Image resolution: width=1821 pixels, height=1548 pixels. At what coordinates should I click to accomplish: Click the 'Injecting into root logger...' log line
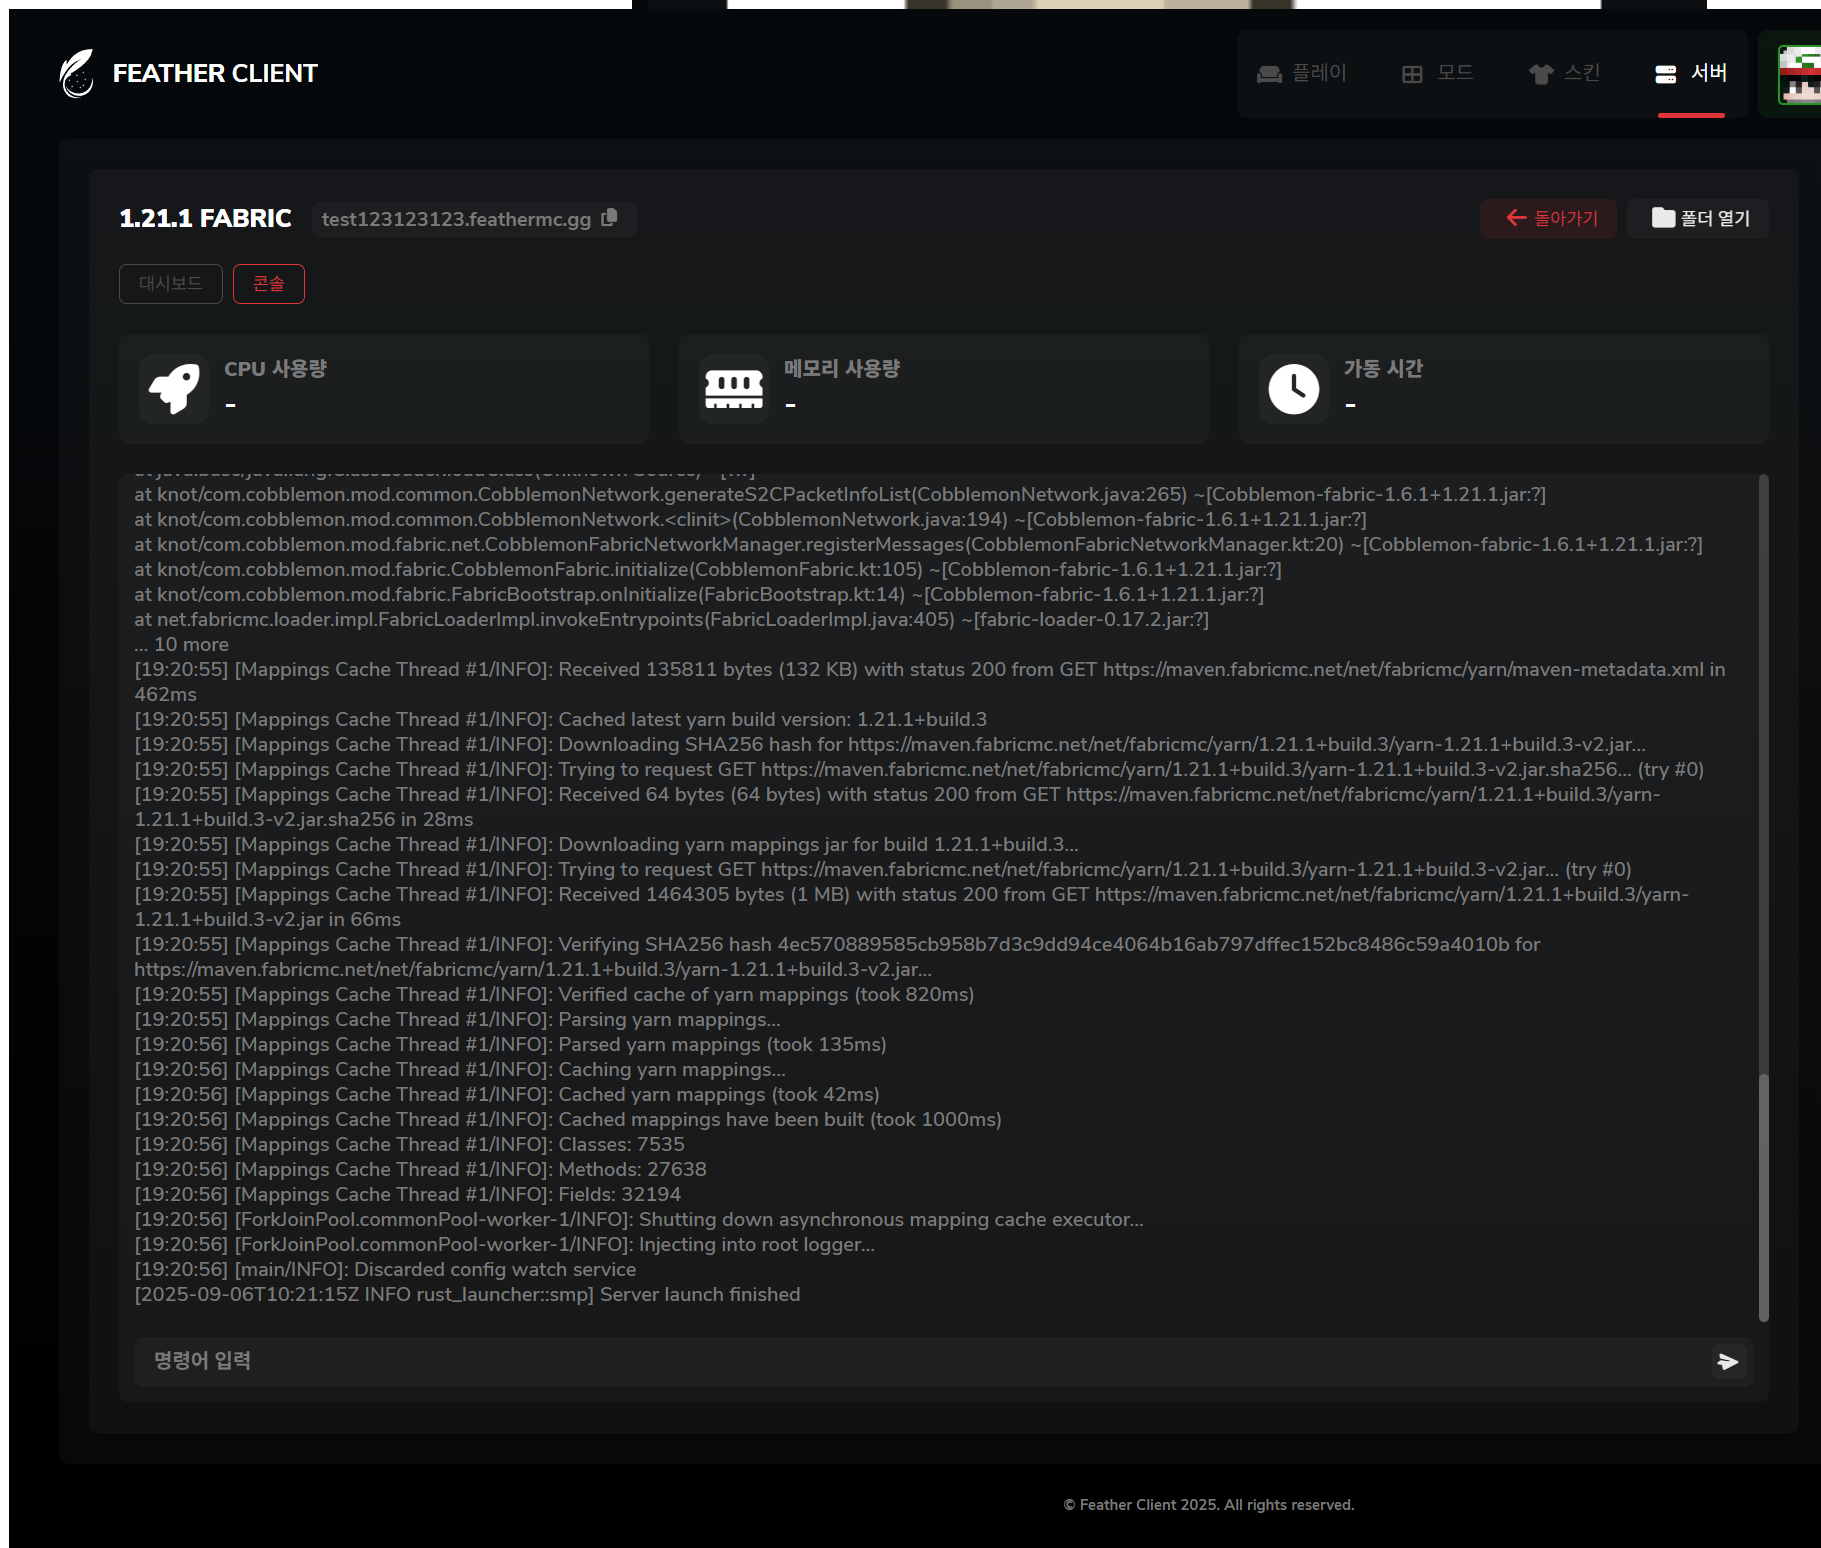(504, 1244)
